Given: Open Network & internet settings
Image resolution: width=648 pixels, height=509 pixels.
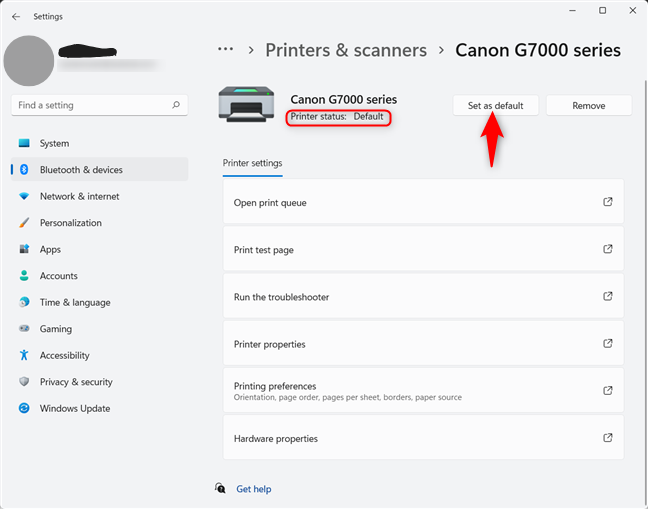Looking at the screenshot, I should click(x=100, y=196).
